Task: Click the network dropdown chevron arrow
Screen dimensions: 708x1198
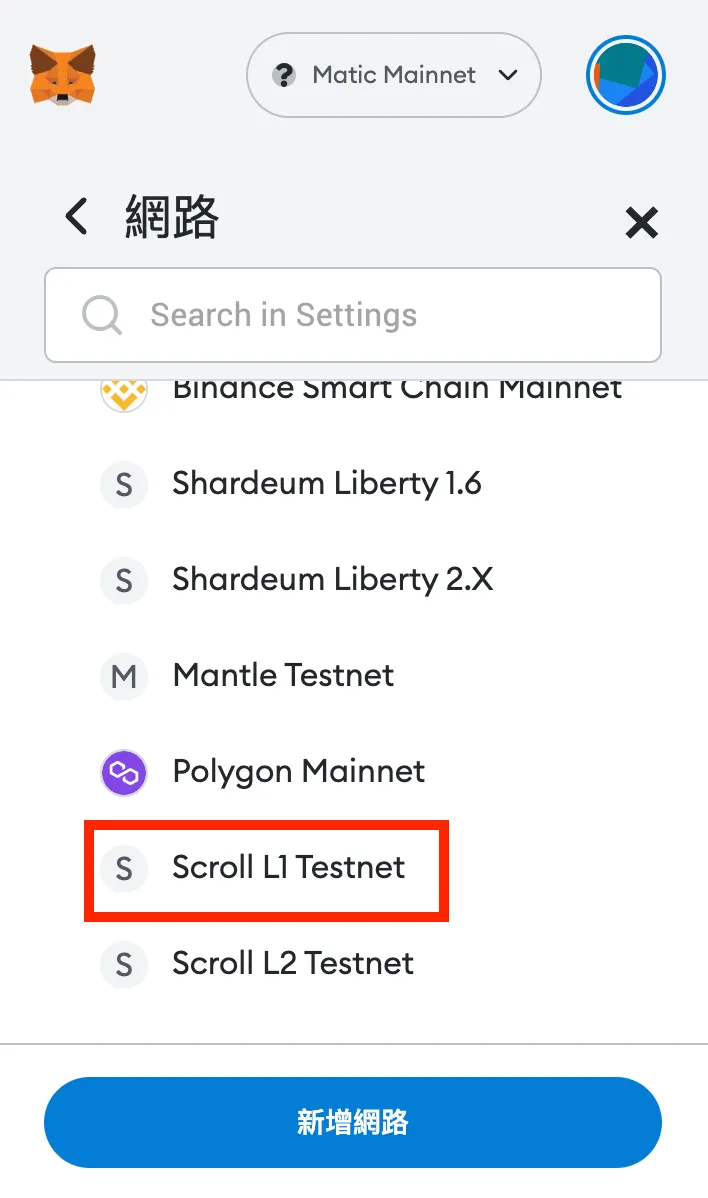Action: (x=508, y=75)
